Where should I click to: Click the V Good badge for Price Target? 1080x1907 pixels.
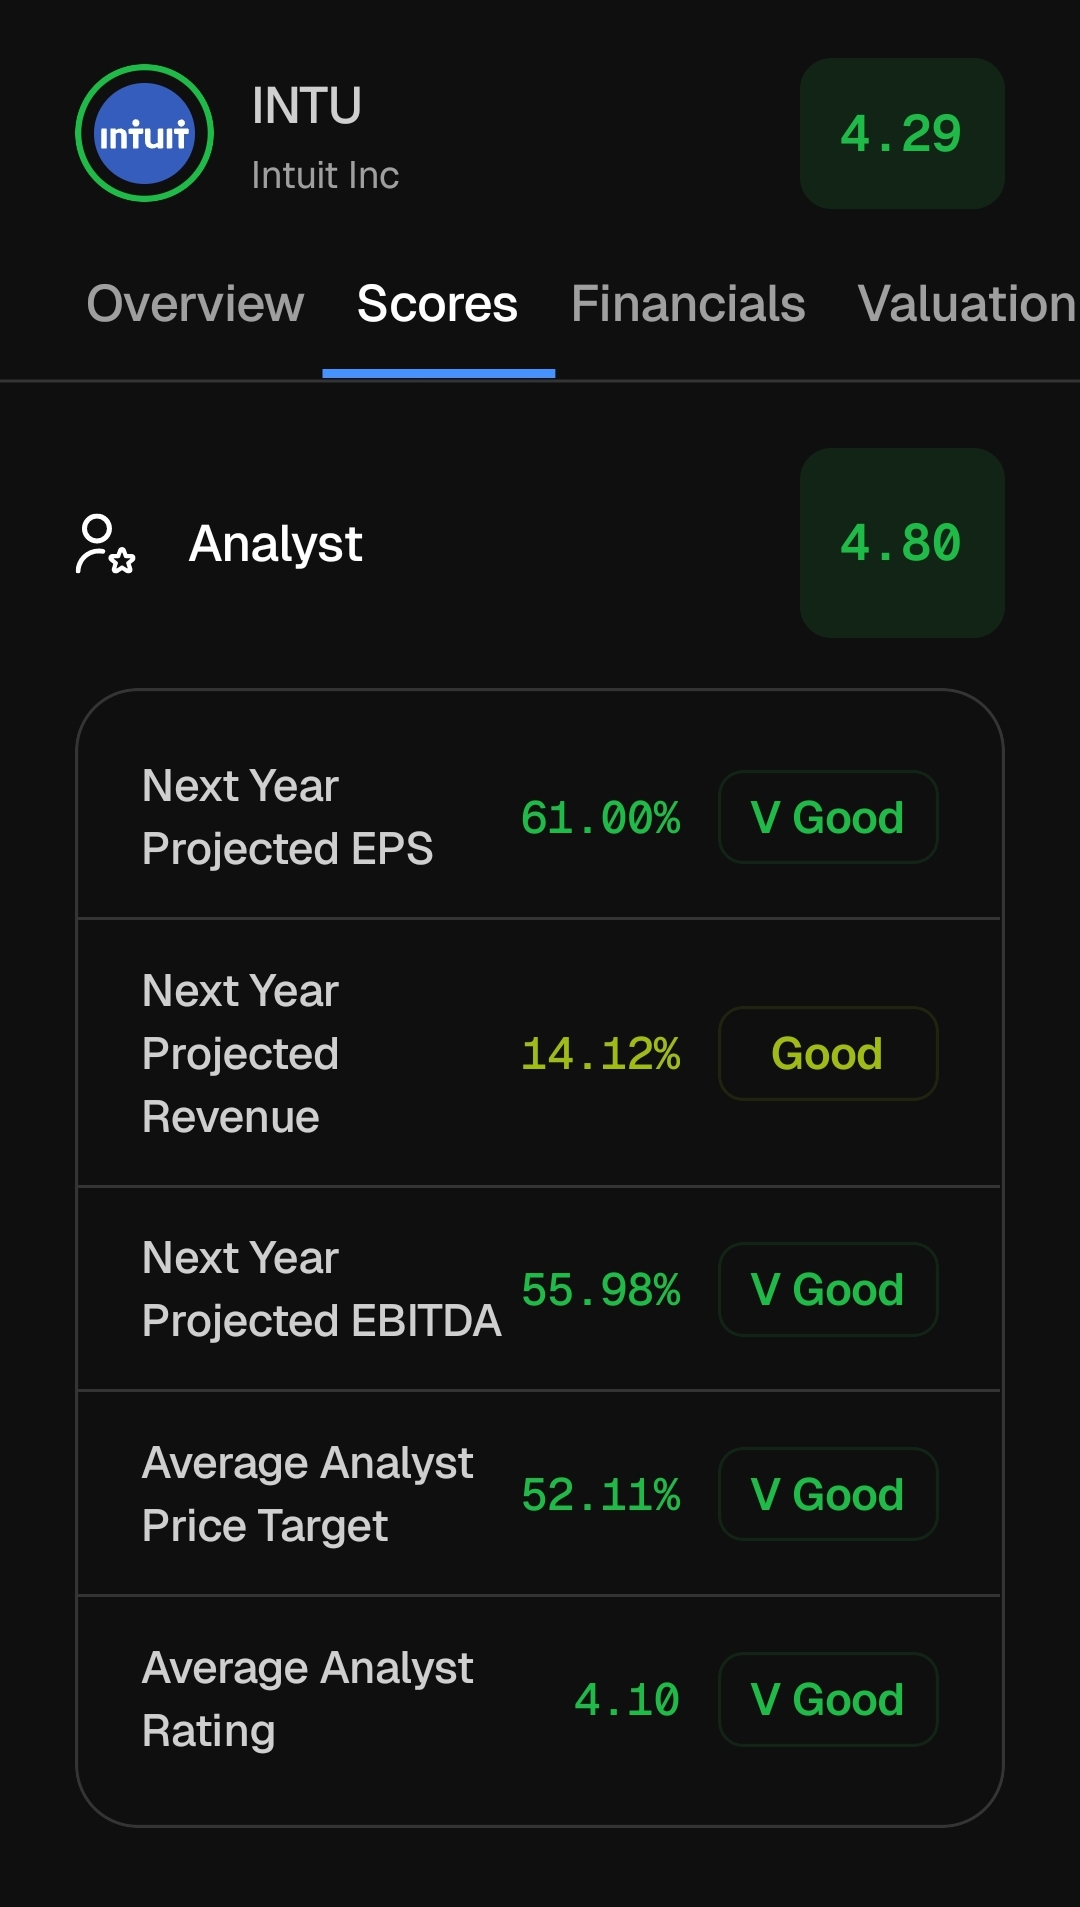(x=828, y=1494)
